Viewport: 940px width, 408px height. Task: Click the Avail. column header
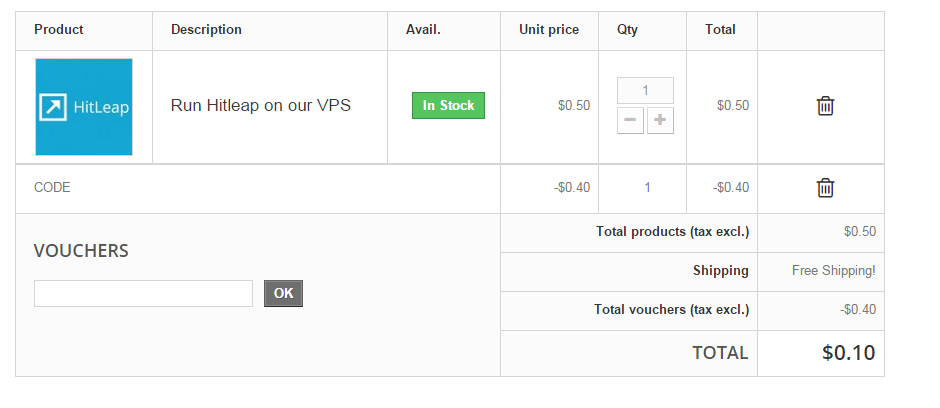coord(423,29)
